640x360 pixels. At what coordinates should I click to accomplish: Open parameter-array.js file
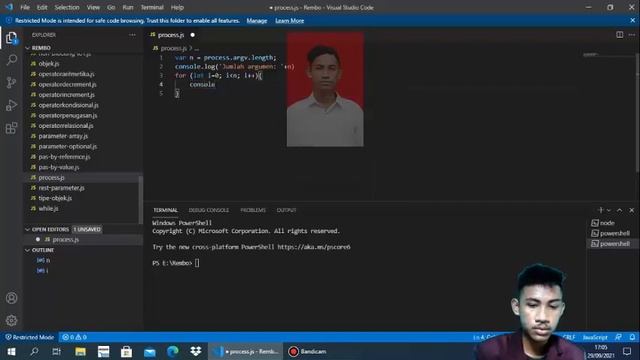coord(63,136)
